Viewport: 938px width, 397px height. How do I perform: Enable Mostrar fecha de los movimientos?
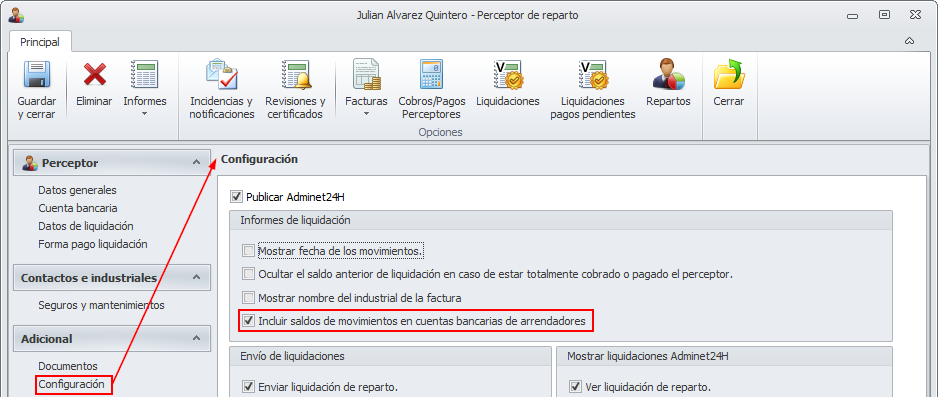click(x=248, y=251)
